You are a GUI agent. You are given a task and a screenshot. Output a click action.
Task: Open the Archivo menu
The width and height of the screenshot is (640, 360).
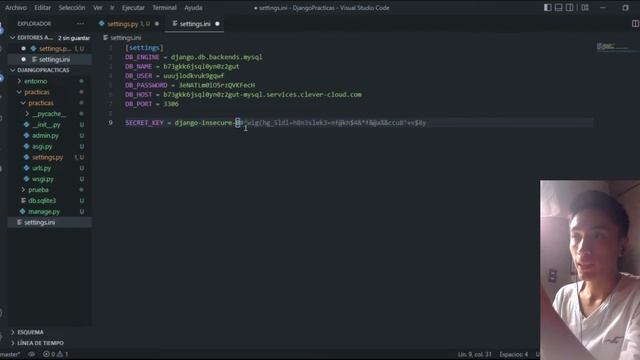click(16, 8)
